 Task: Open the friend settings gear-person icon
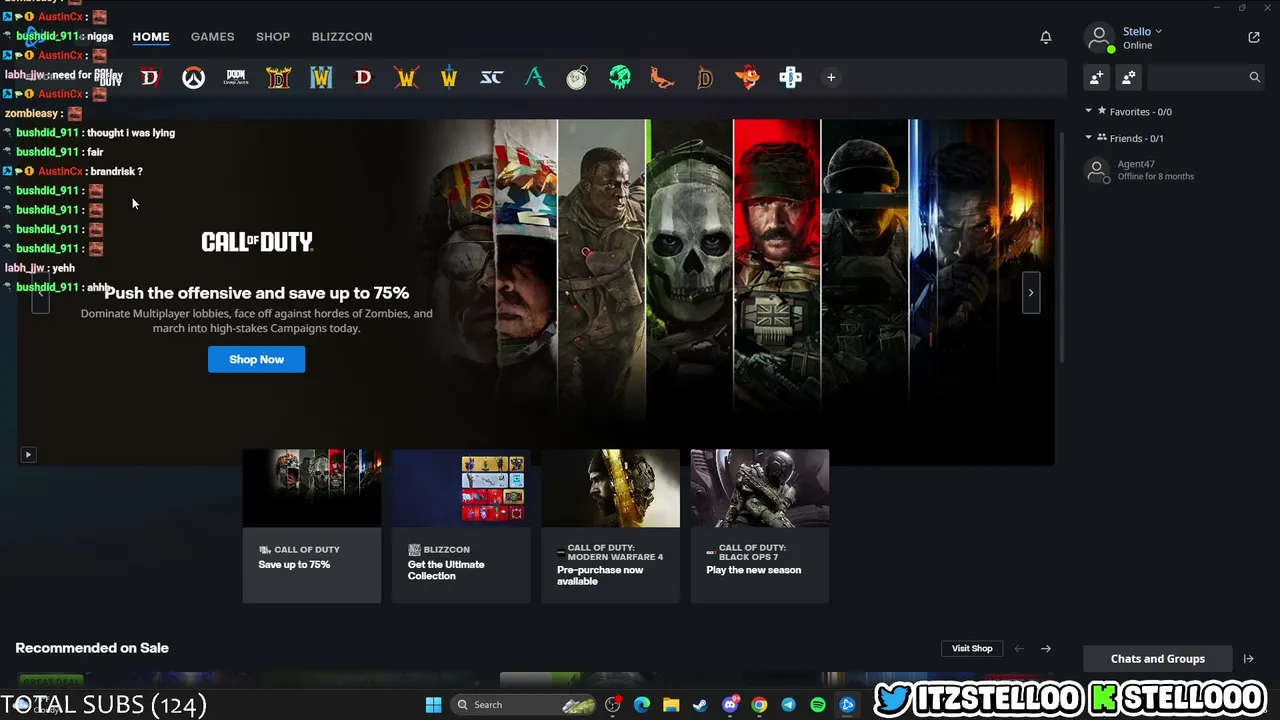point(1129,77)
